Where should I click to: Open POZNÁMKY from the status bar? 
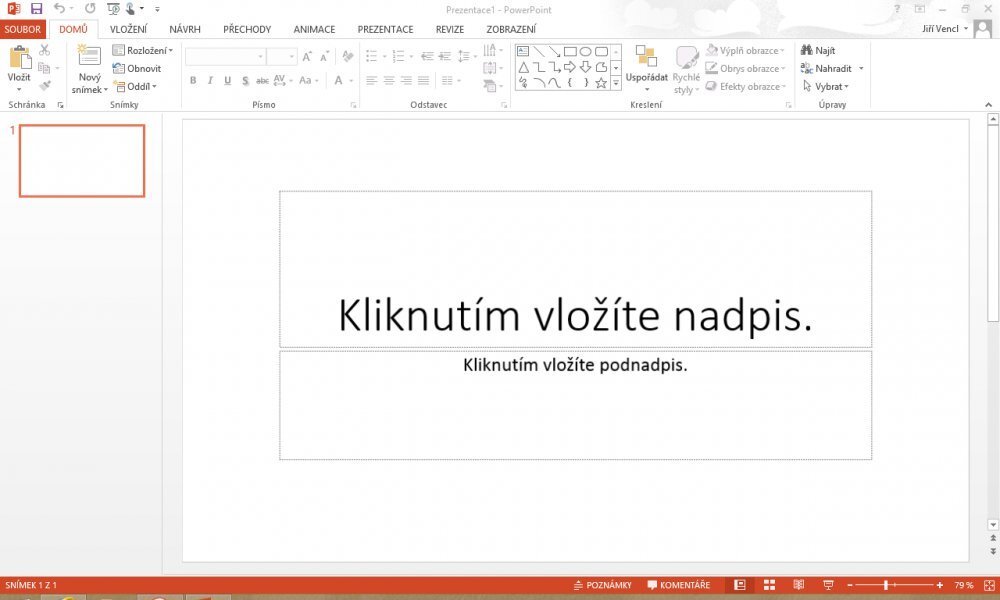(607, 585)
